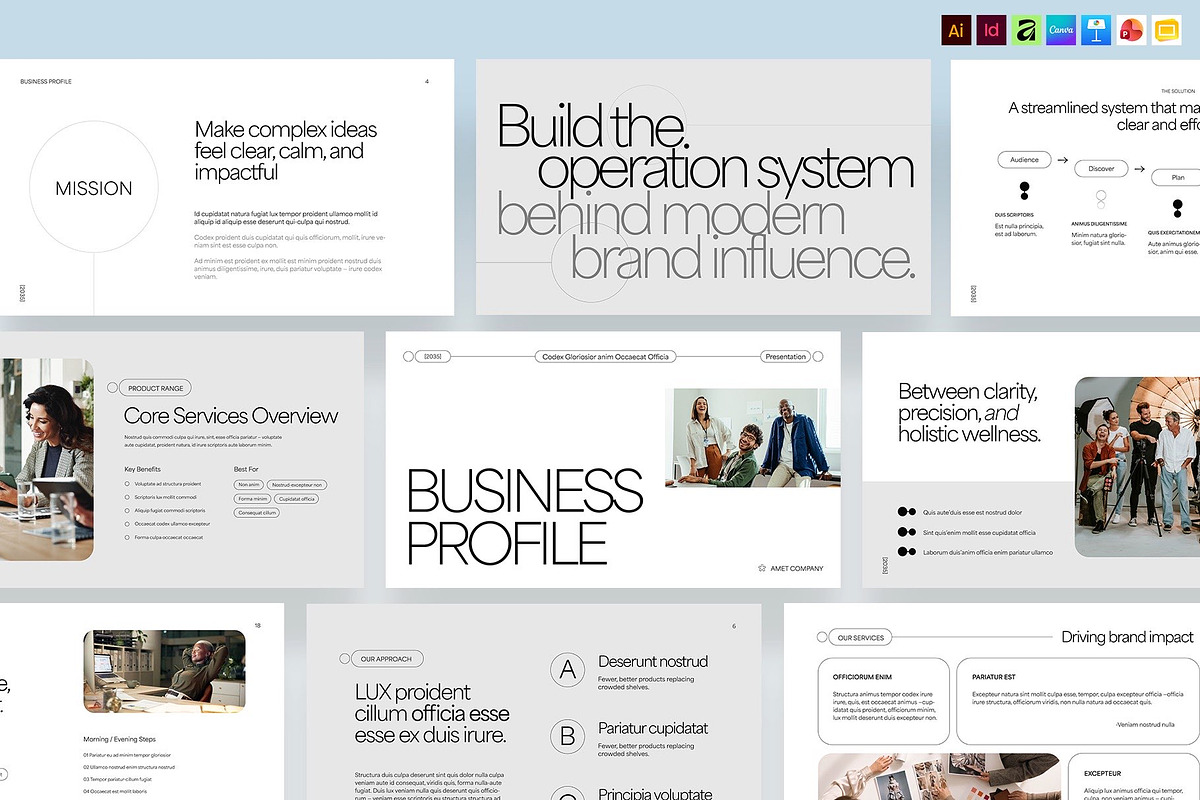The height and width of the screenshot is (800, 1200).
Task: Click the OFFICIORUM ENIM card heading
Action: pyautogui.click(x=862, y=678)
